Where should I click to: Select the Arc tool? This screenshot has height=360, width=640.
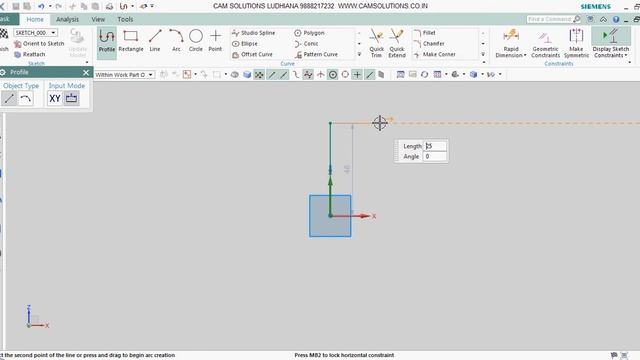click(x=176, y=41)
